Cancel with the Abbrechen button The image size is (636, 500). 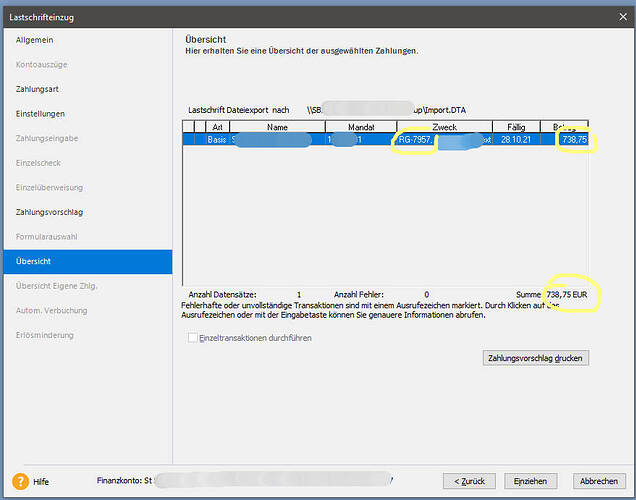point(599,481)
